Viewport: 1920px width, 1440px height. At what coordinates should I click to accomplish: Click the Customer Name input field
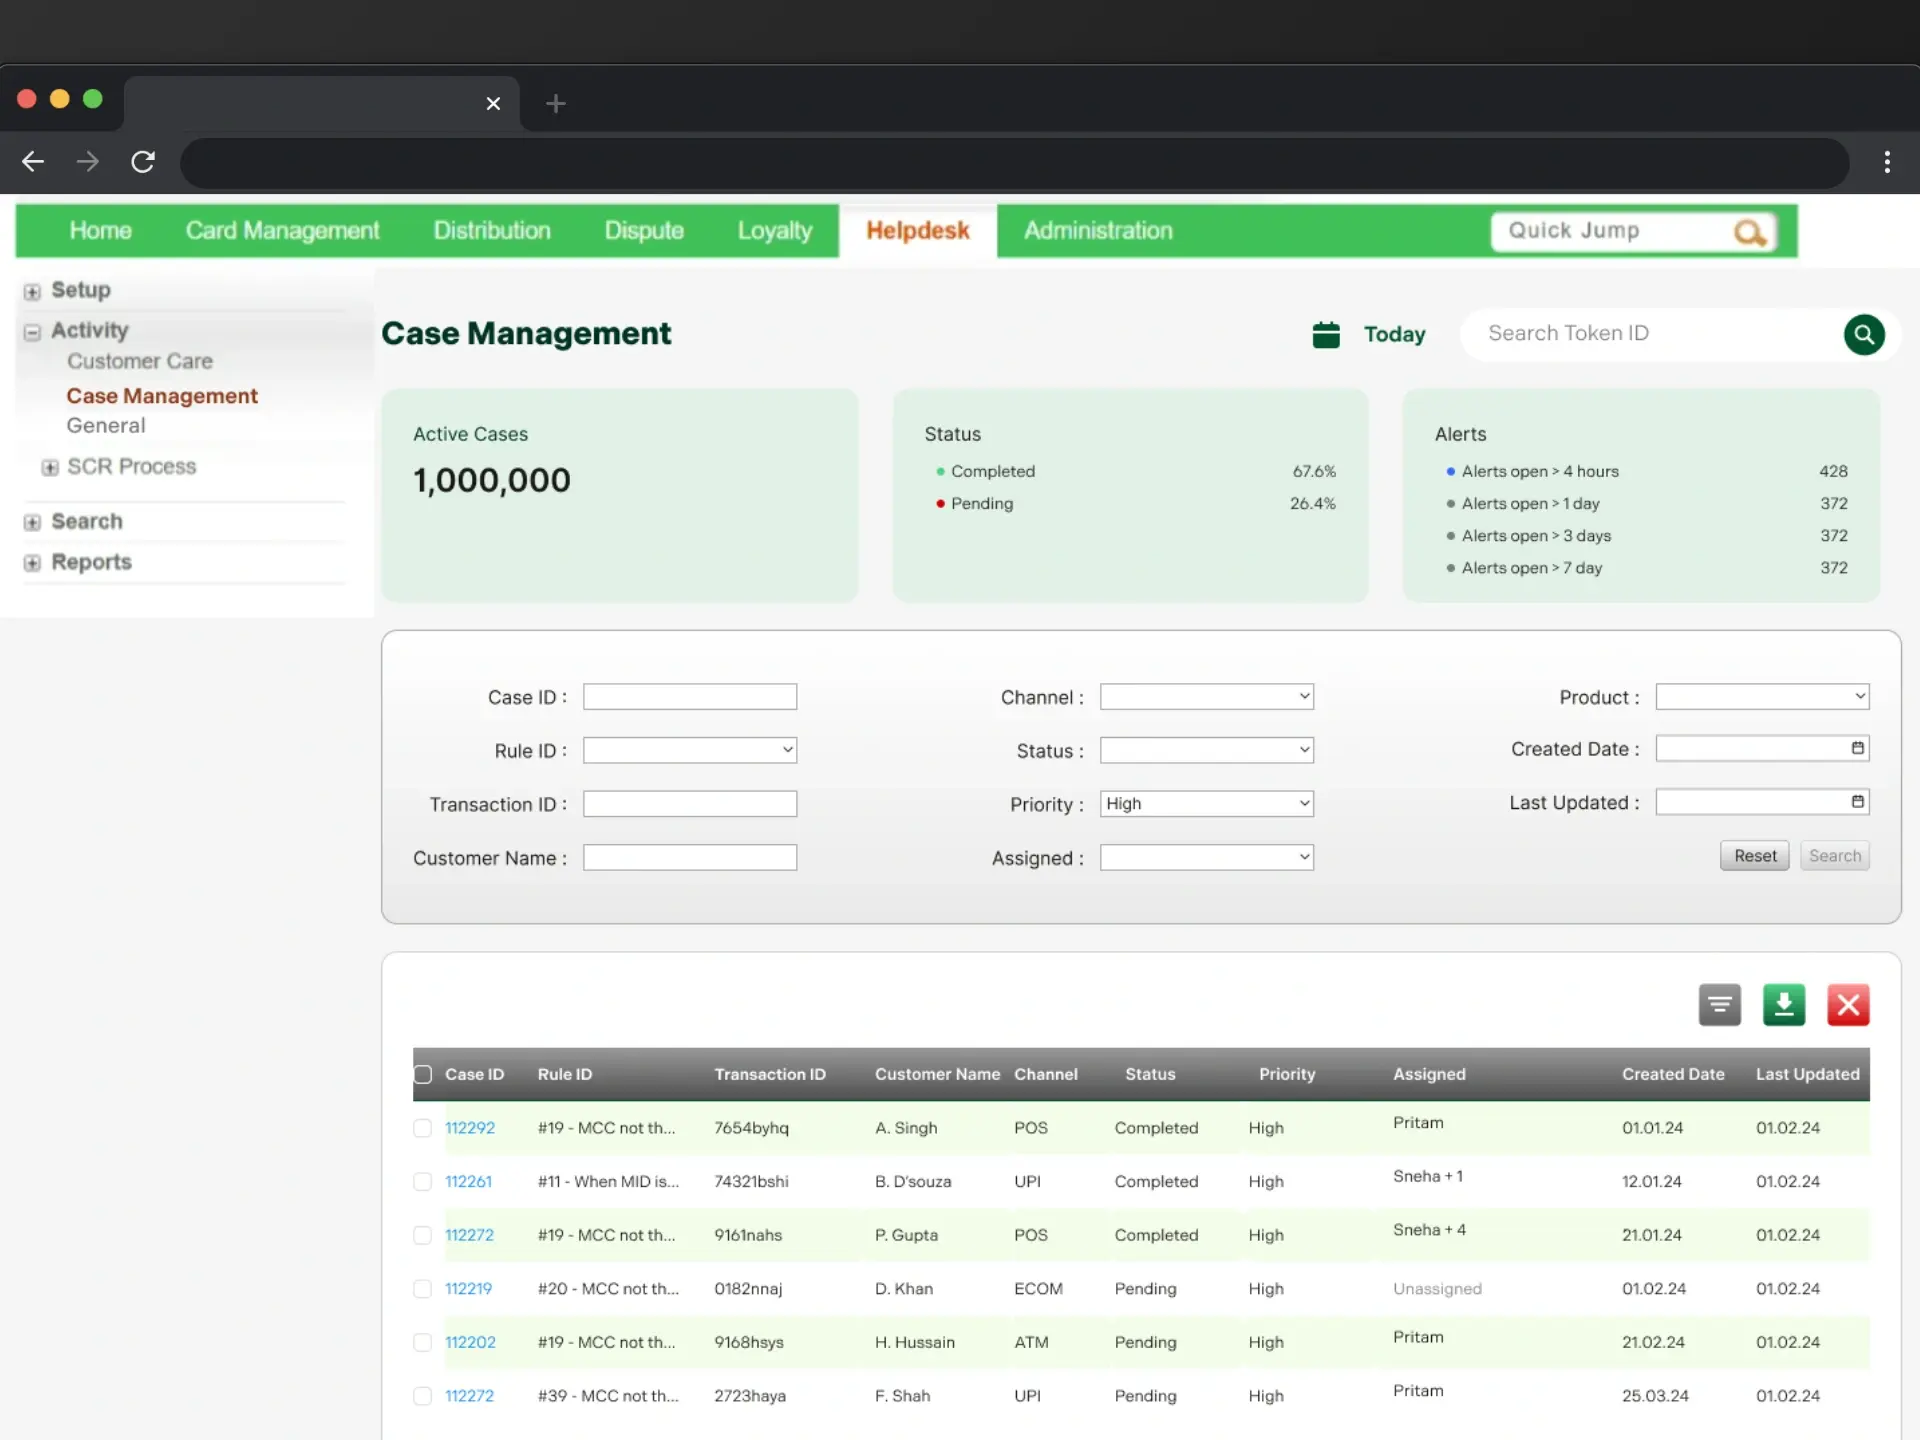point(690,858)
